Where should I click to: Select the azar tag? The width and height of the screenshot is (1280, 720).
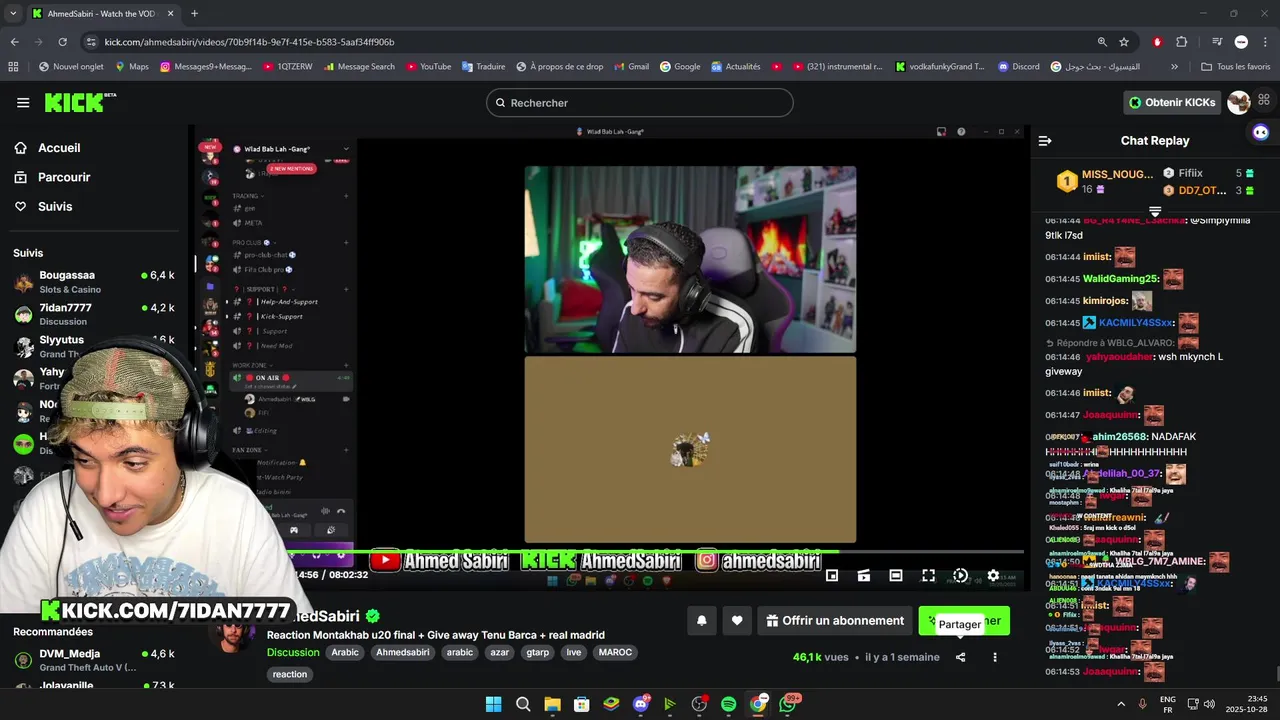(499, 652)
